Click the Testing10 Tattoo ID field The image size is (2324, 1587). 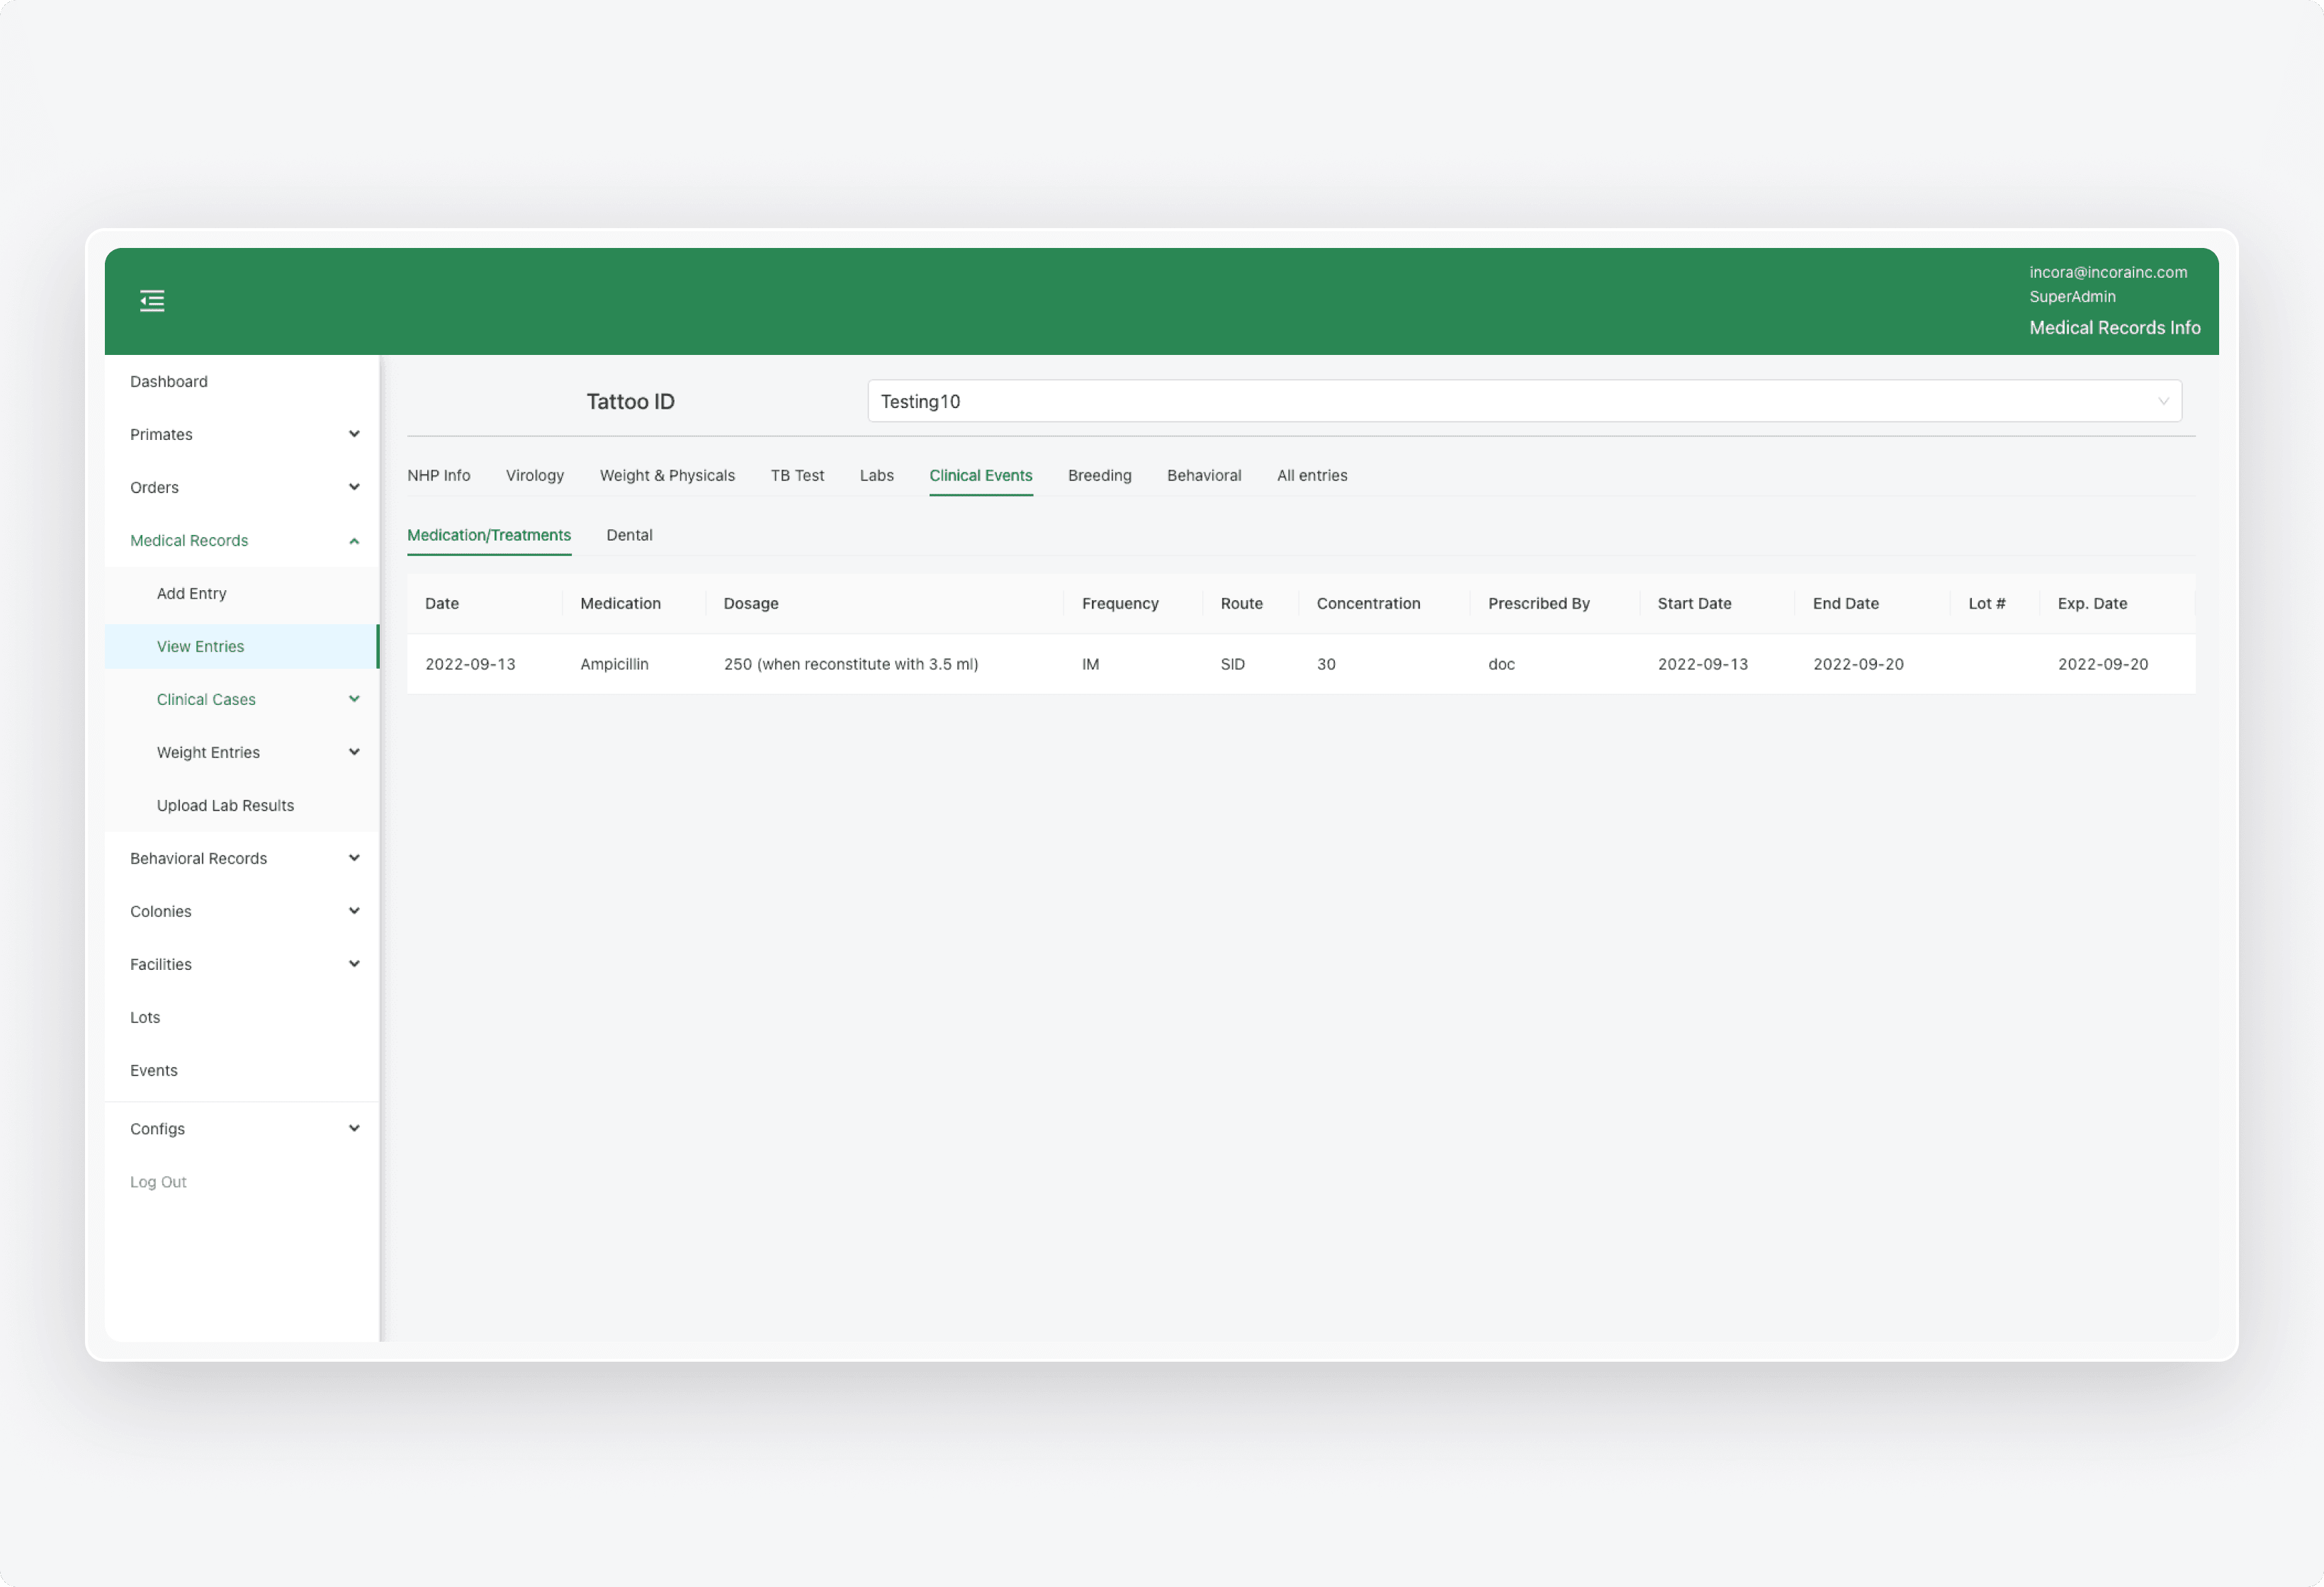[x=1524, y=401]
